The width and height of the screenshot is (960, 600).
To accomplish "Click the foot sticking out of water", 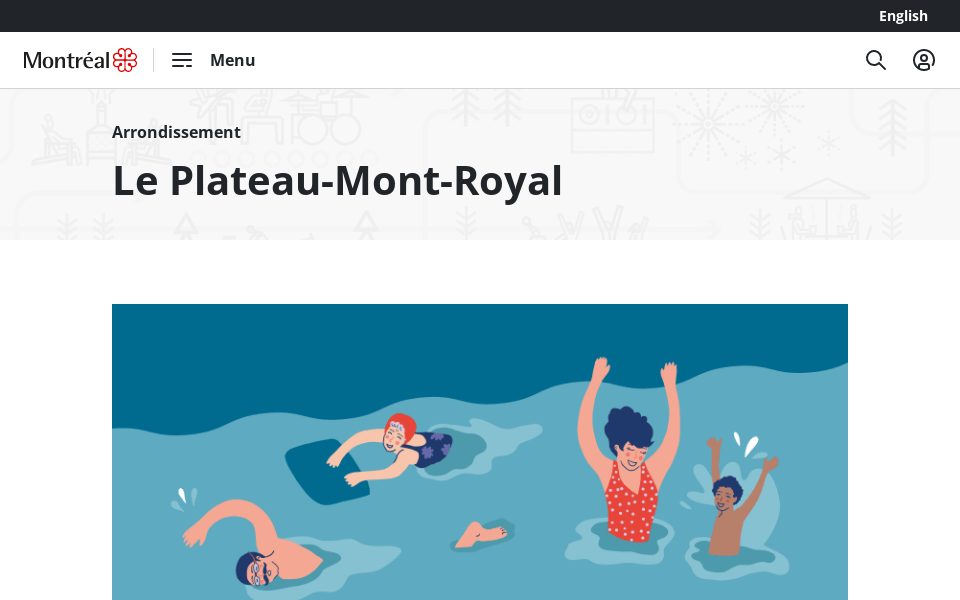I will click(481, 534).
